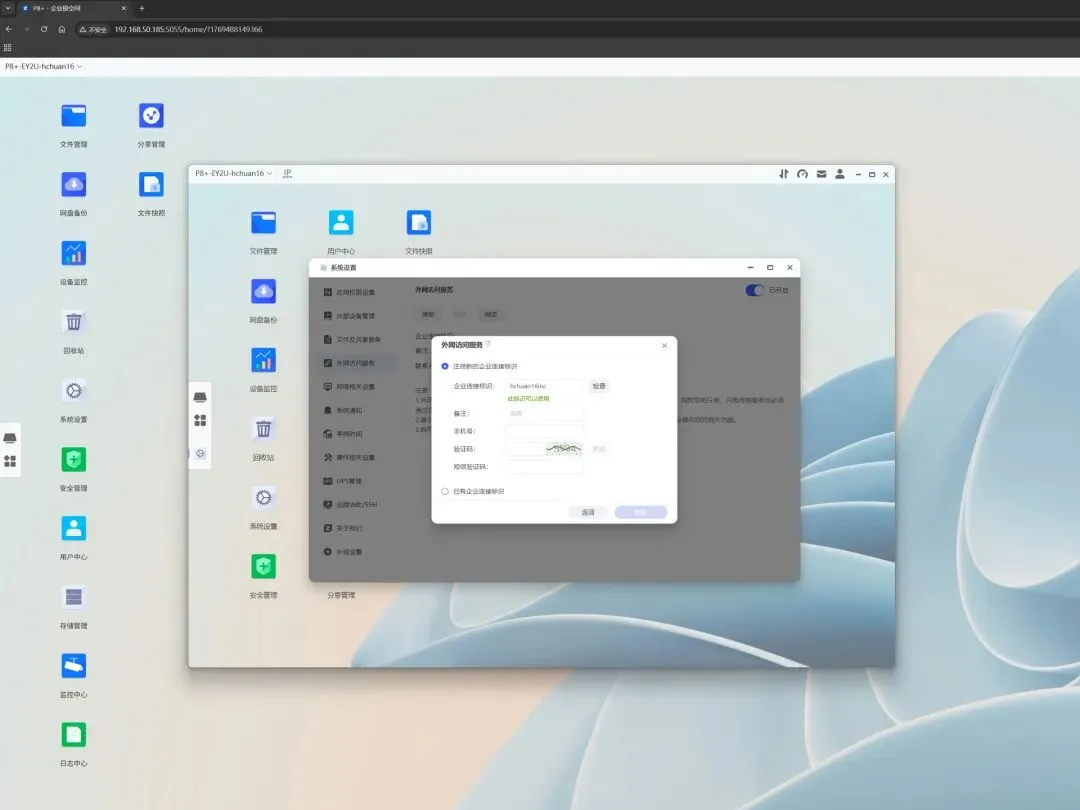Open 文件快照 icon inside the inner P8+ window
This screenshot has width=1080, height=810.
coord(419,222)
